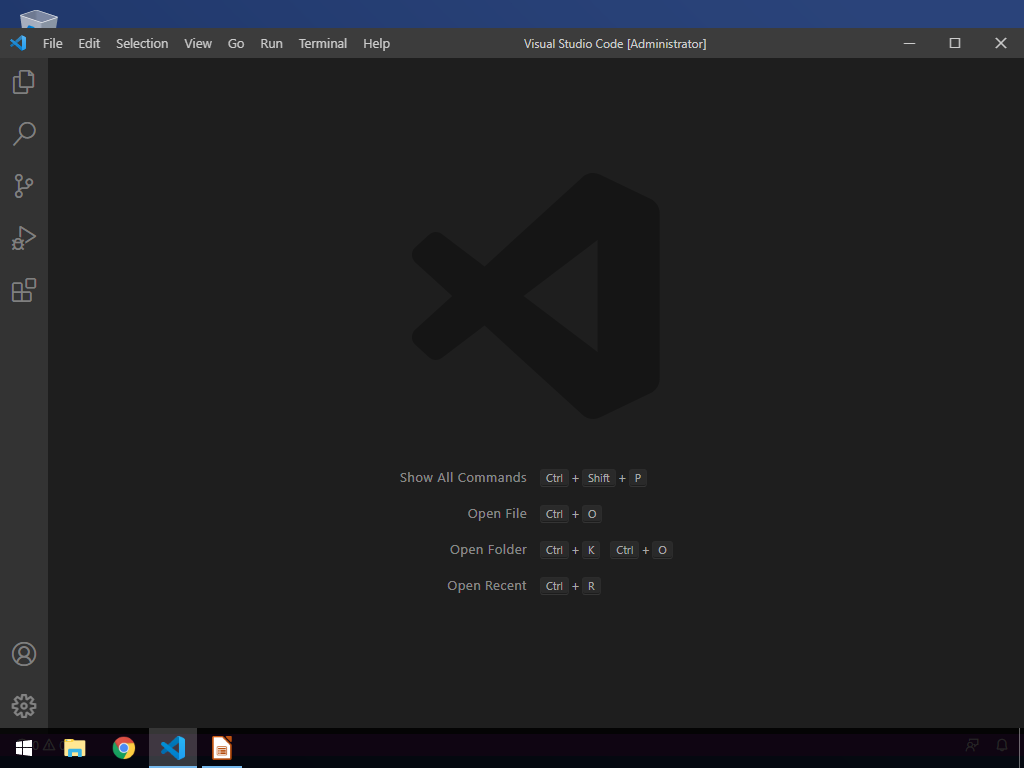The height and width of the screenshot is (768, 1024).
Task: Click the Open Folder shortcut text
Action: coord(488,549)
